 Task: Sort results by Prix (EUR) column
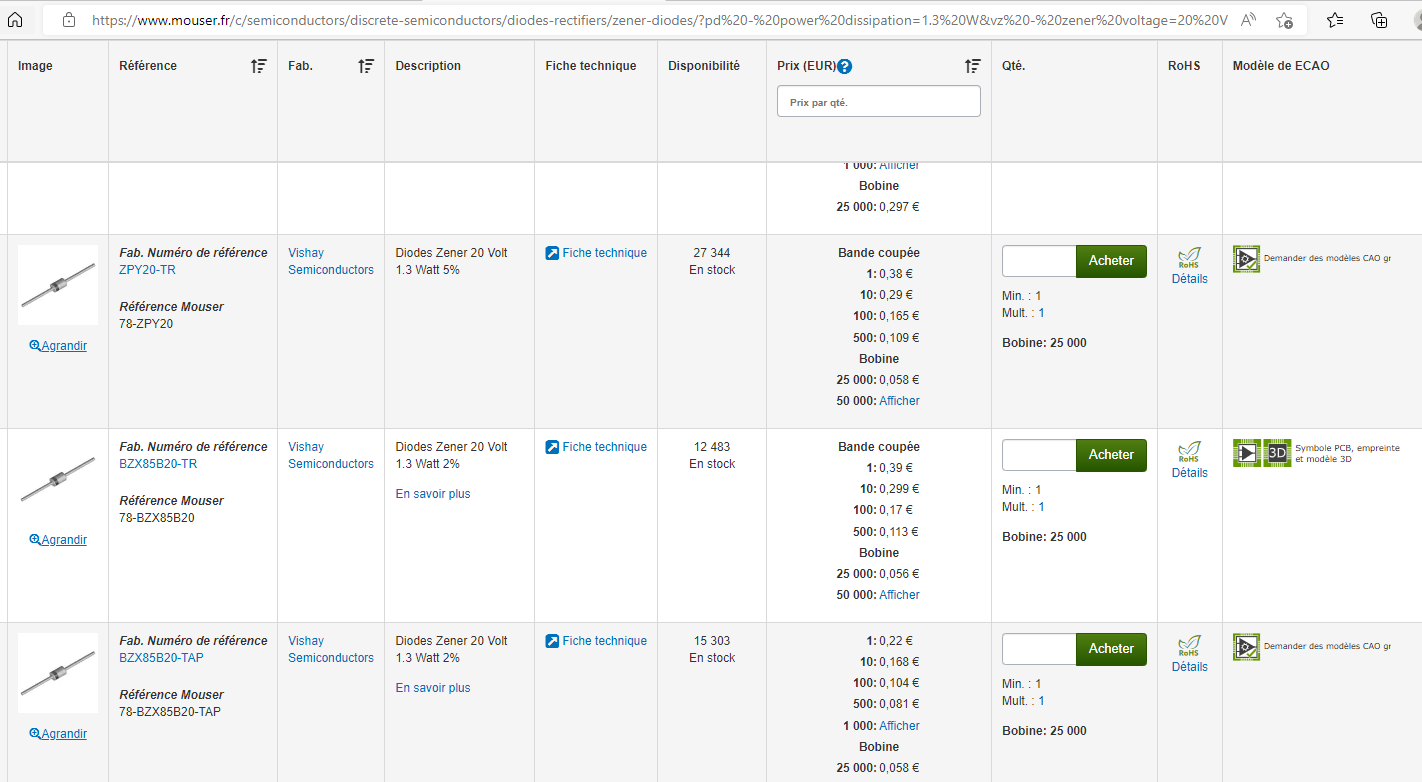[972, 66]
